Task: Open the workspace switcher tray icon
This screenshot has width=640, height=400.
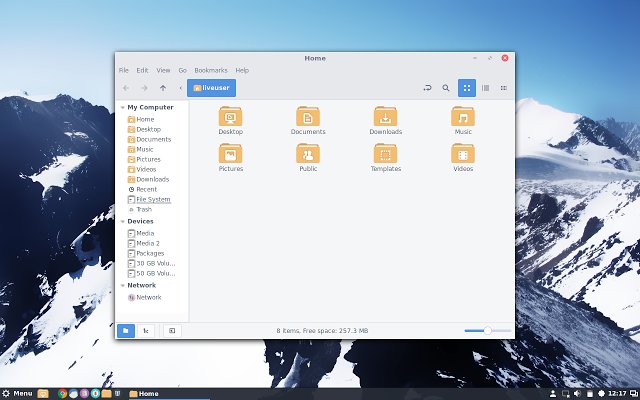Action: (x=634, y=393)
